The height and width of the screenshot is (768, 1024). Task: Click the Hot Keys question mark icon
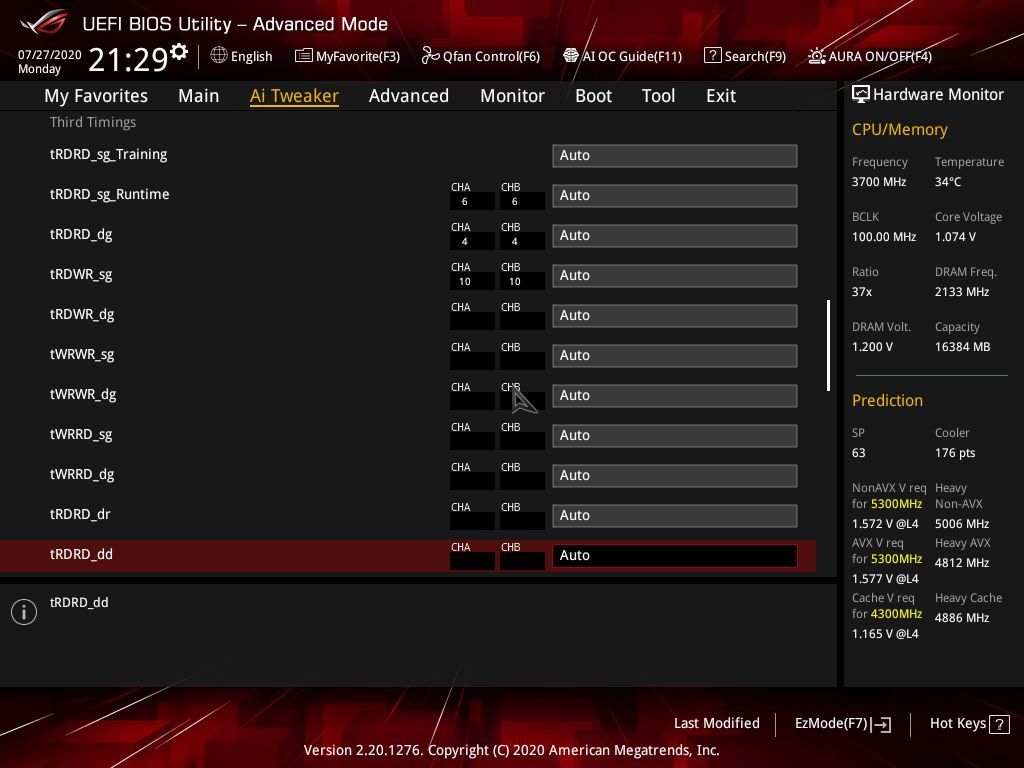tap(999, 724)
